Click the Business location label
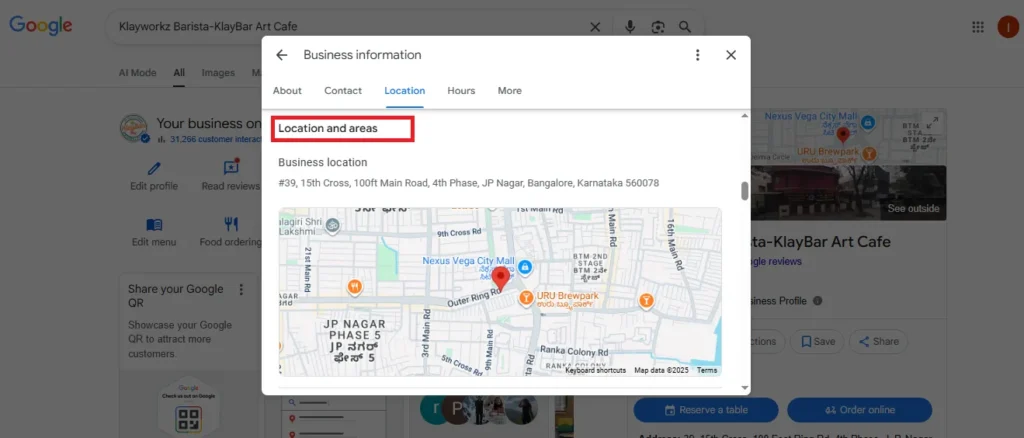The image size is (1024, 438). (323, 163)
